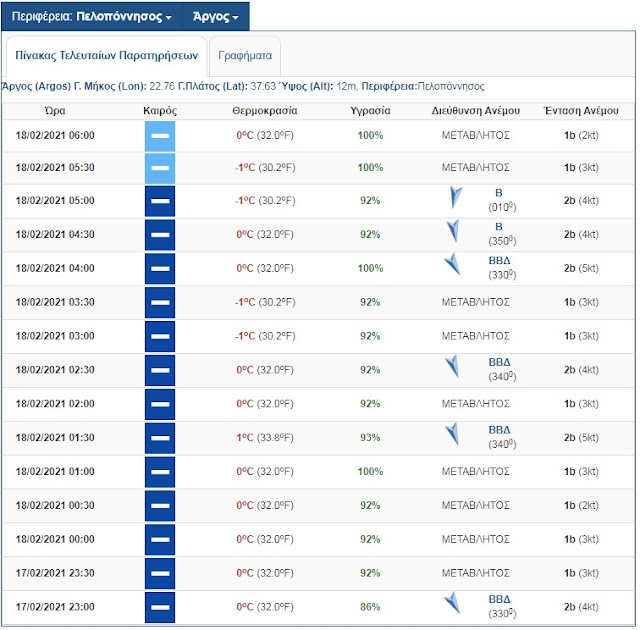
Task: Click wind direction B (010°) text
Action: click(502, 200)
